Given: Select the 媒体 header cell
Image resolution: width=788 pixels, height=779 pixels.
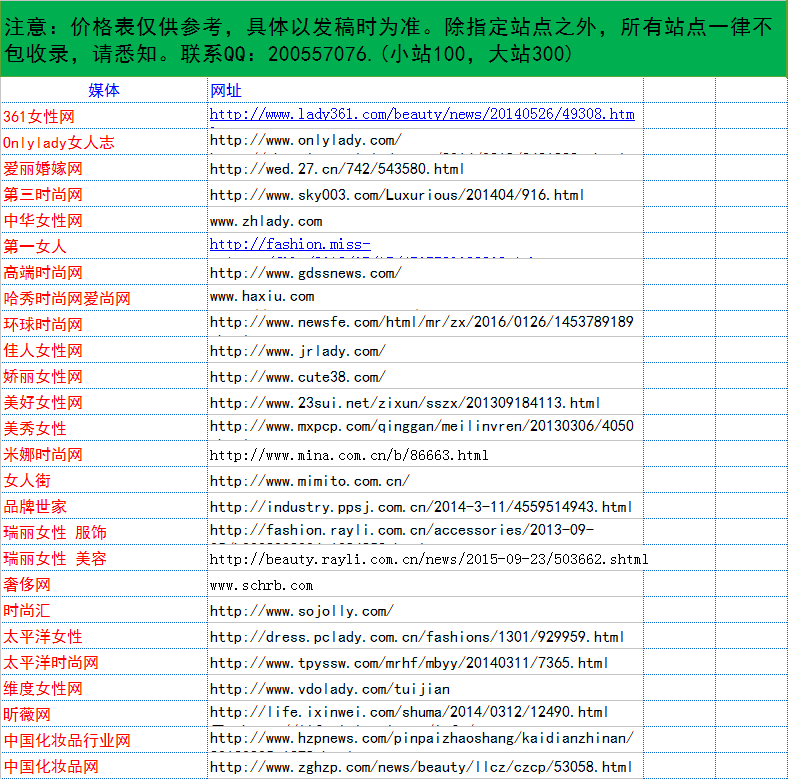Looking at the screenshot, I should 104,90.
